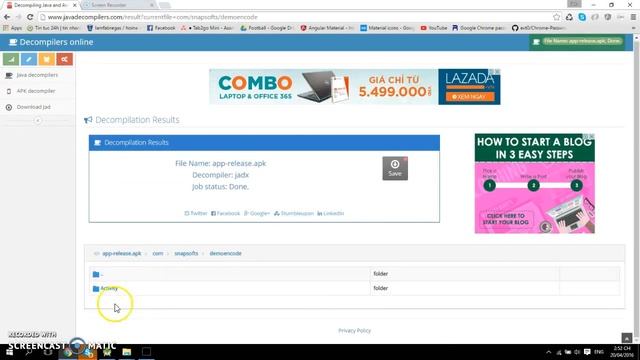The image size is (640, 360).
Task: Click the recycle extension icon in toolbar
Action: click(569, 17)
